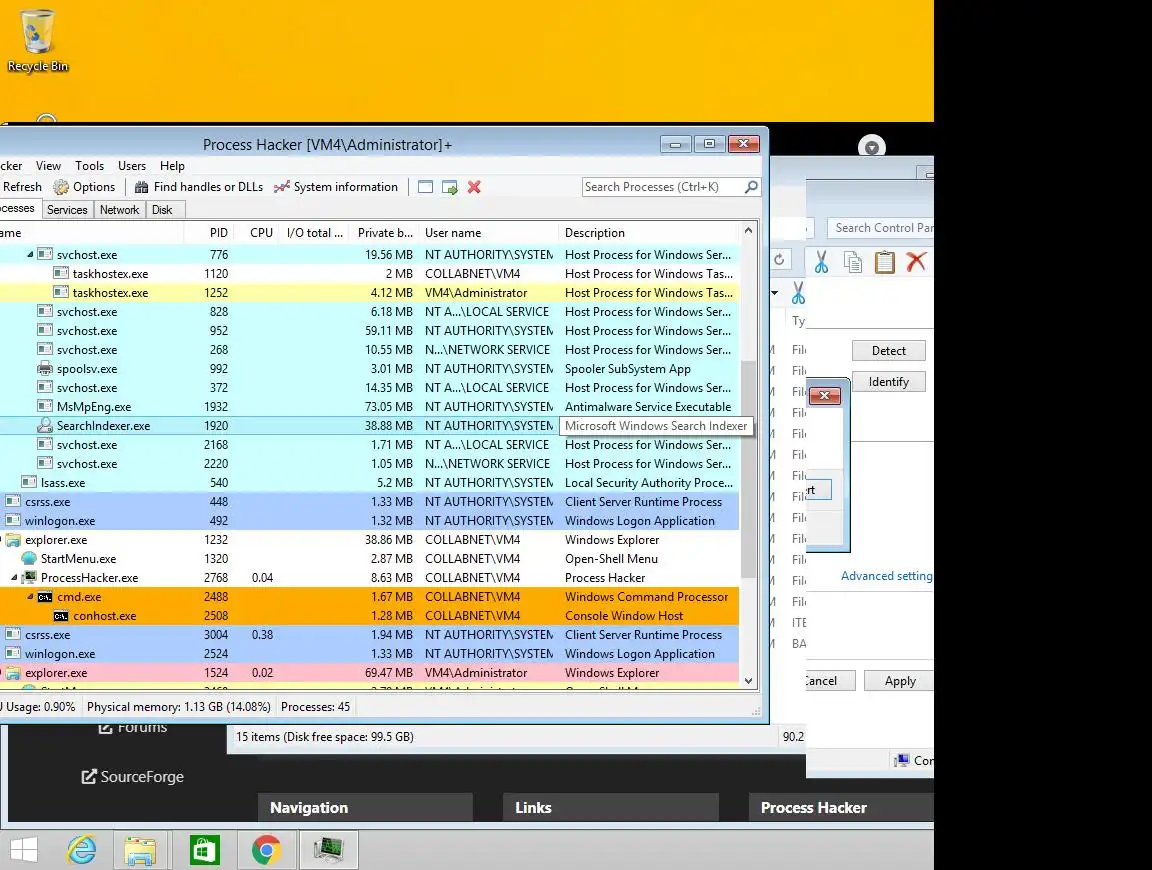Screen dimensions: 1152x870
Task: Click the red X terminate toolbar icon
Action: [x=475, y=187]
